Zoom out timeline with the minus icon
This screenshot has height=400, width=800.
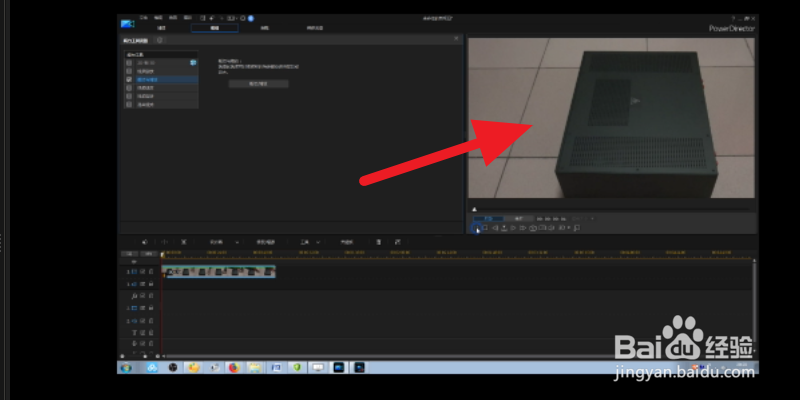click(122, 356)
